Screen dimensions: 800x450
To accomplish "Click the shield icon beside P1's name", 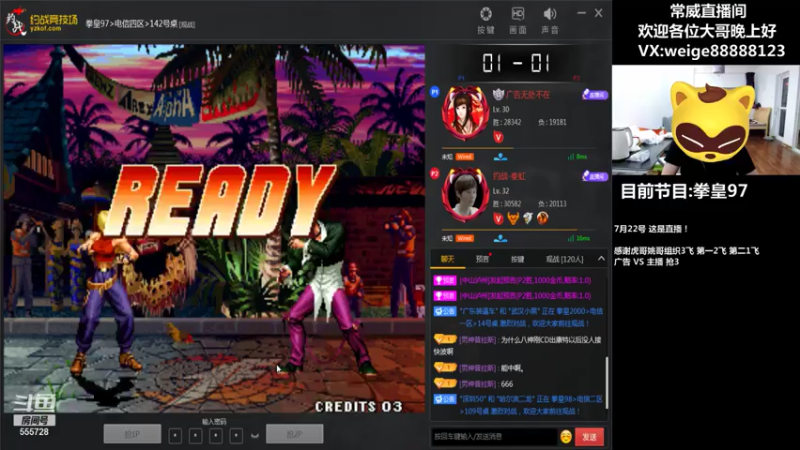I will (x=498, y=94).
